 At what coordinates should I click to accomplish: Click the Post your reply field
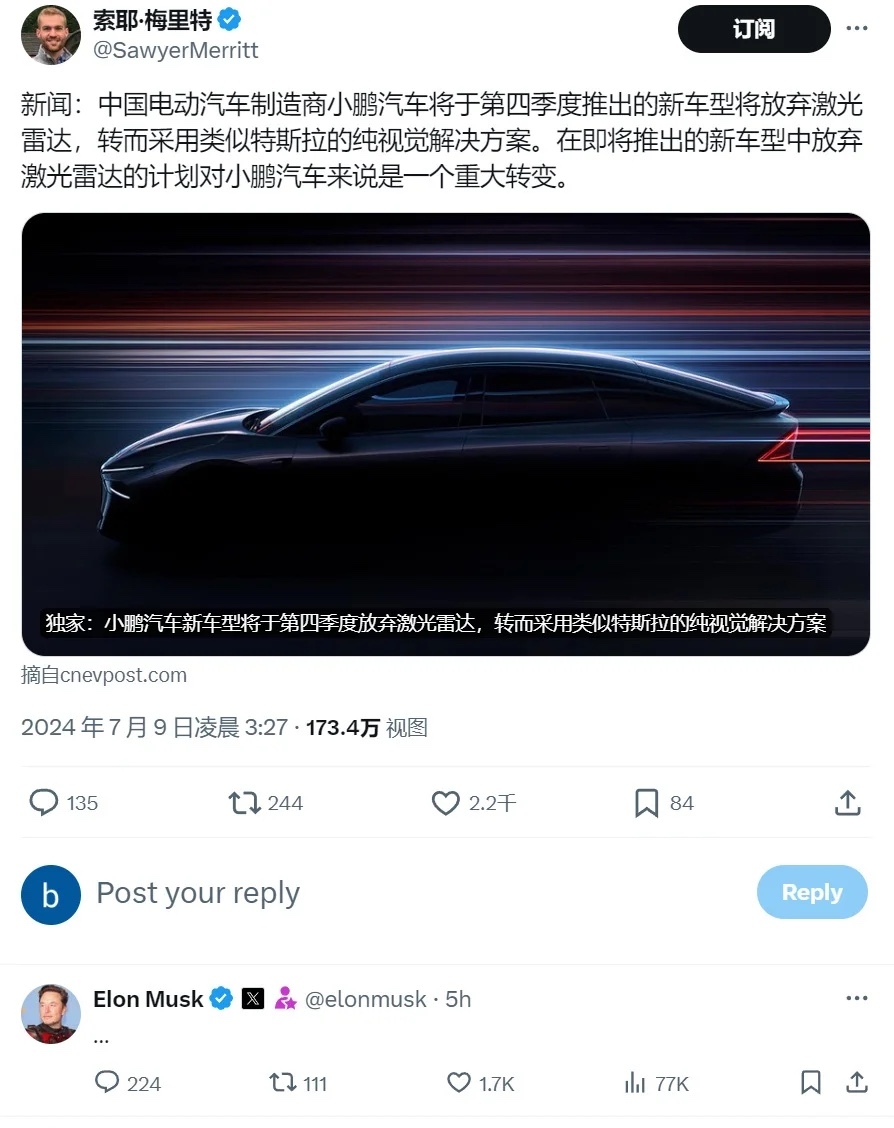pos(417,893)
